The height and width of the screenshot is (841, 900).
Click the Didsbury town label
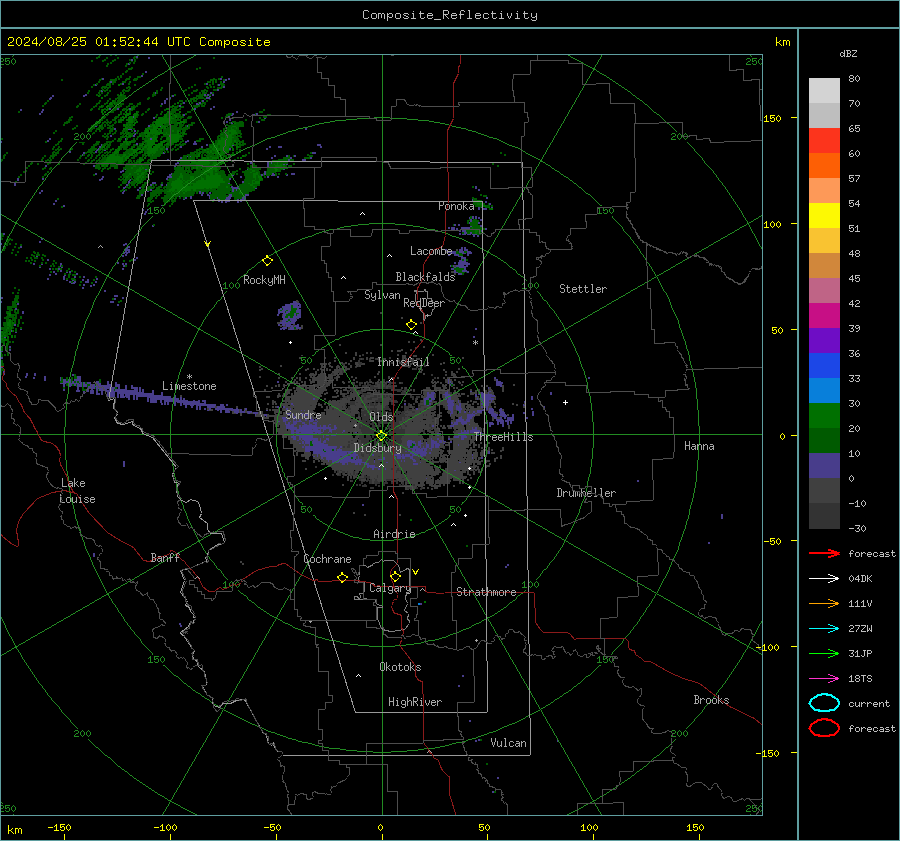[x=378, y=448]
